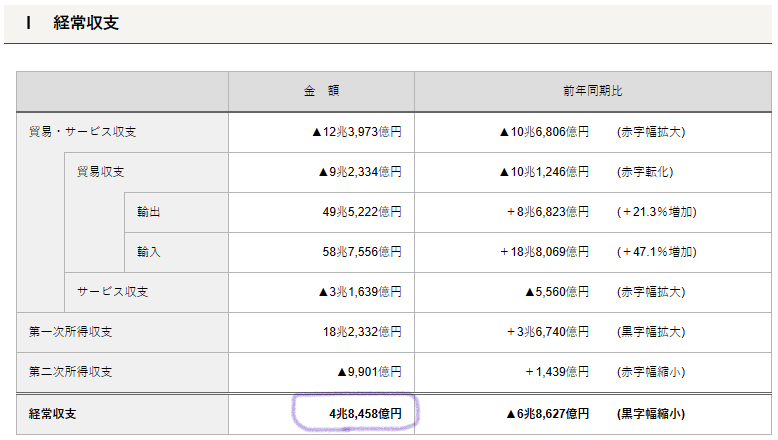Screen dimensions: 778x440
Task: Click the (+47.1%増加) note
Action: (x=656, y=252)
